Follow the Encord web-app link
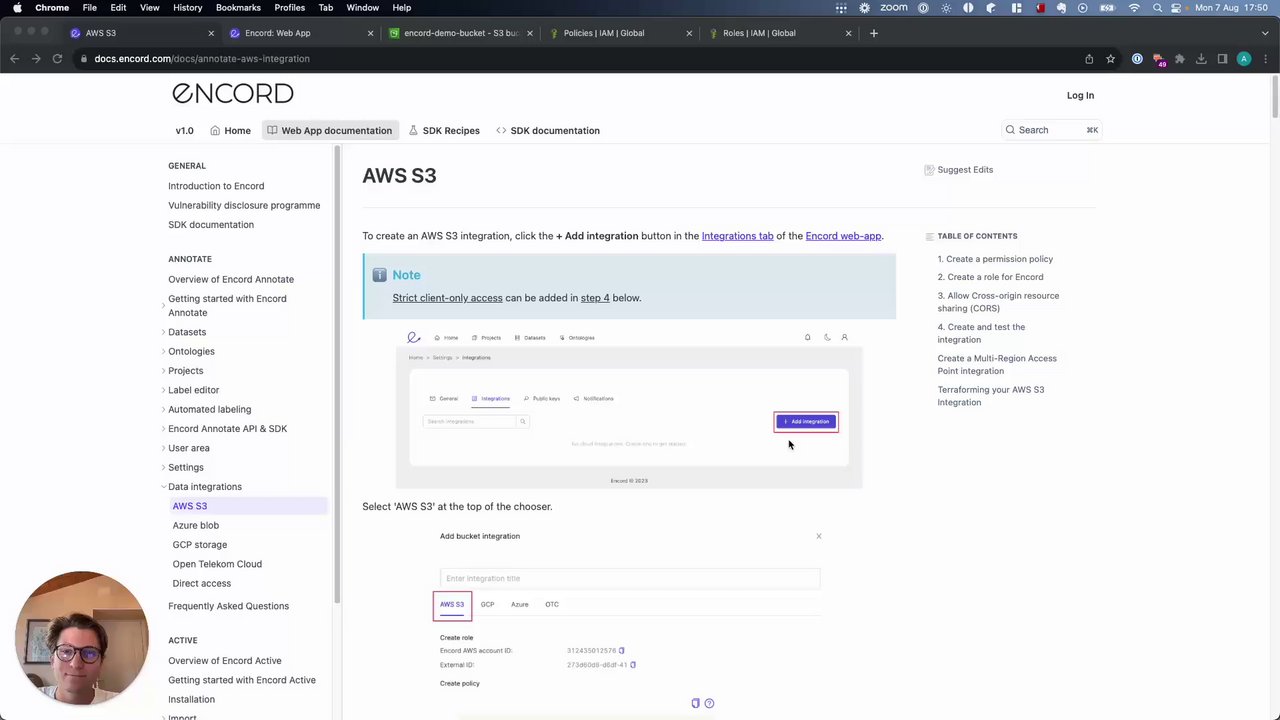1280x720 pixels. click(843, 236)
